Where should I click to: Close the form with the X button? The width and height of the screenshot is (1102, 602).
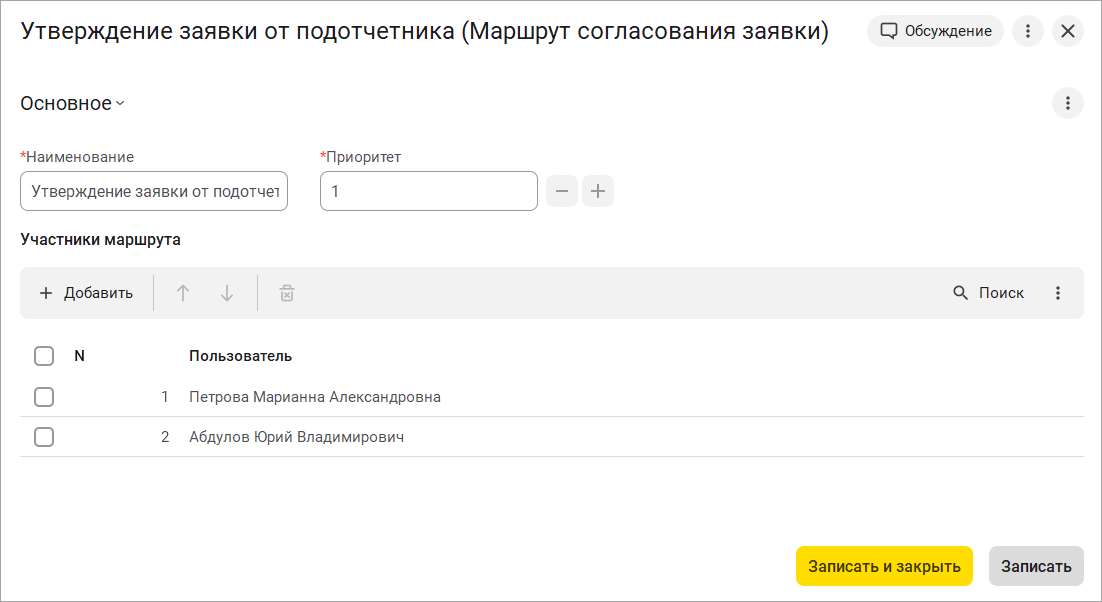pyautogui.click(x=1068, y=31)
